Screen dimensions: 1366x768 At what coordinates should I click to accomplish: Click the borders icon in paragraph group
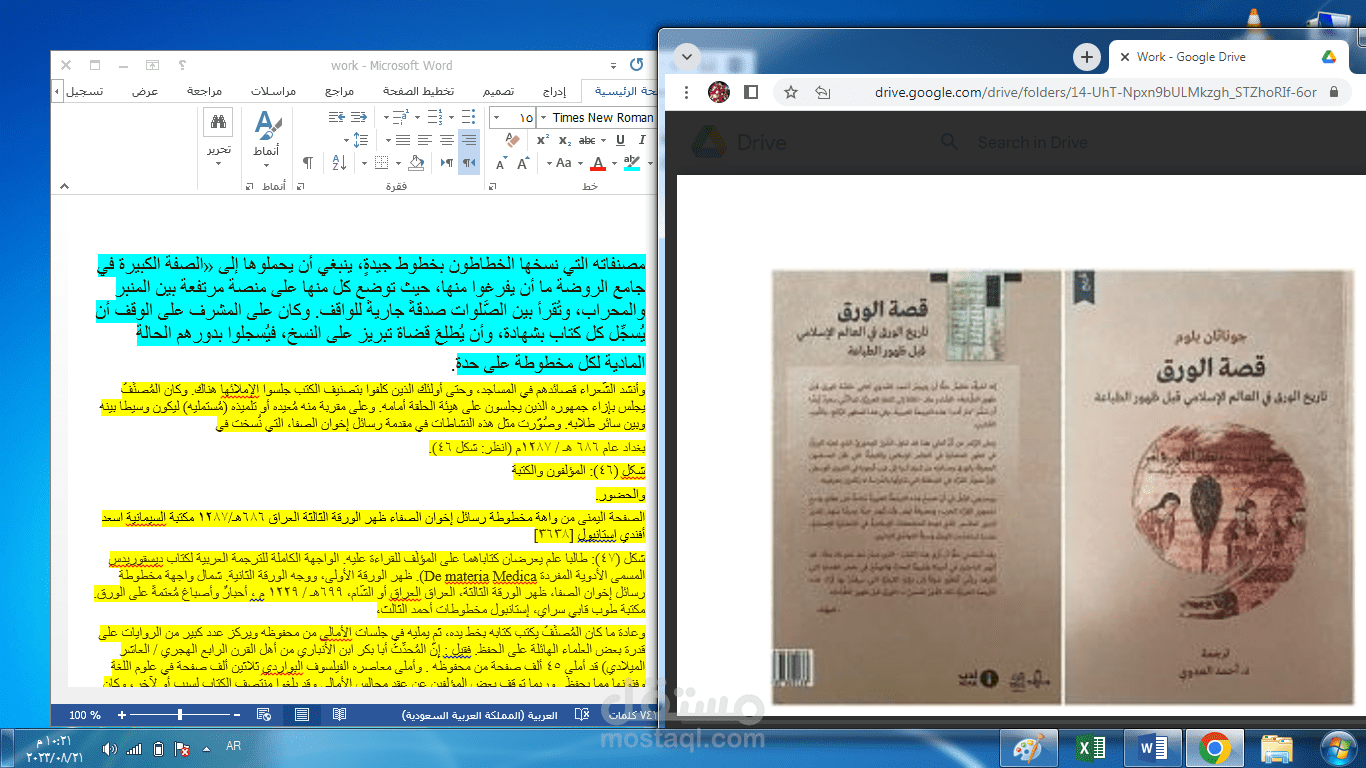pos(381,163)
